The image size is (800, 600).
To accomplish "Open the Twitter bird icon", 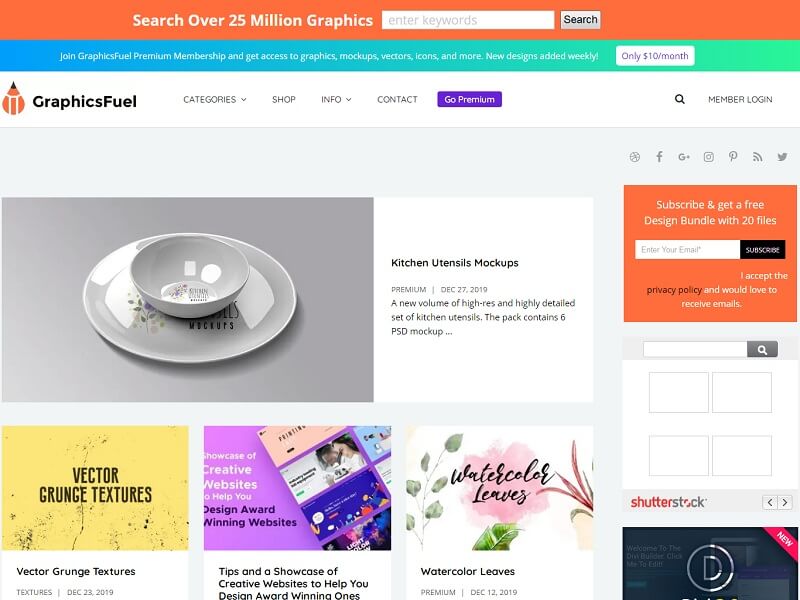I will 782,157.
